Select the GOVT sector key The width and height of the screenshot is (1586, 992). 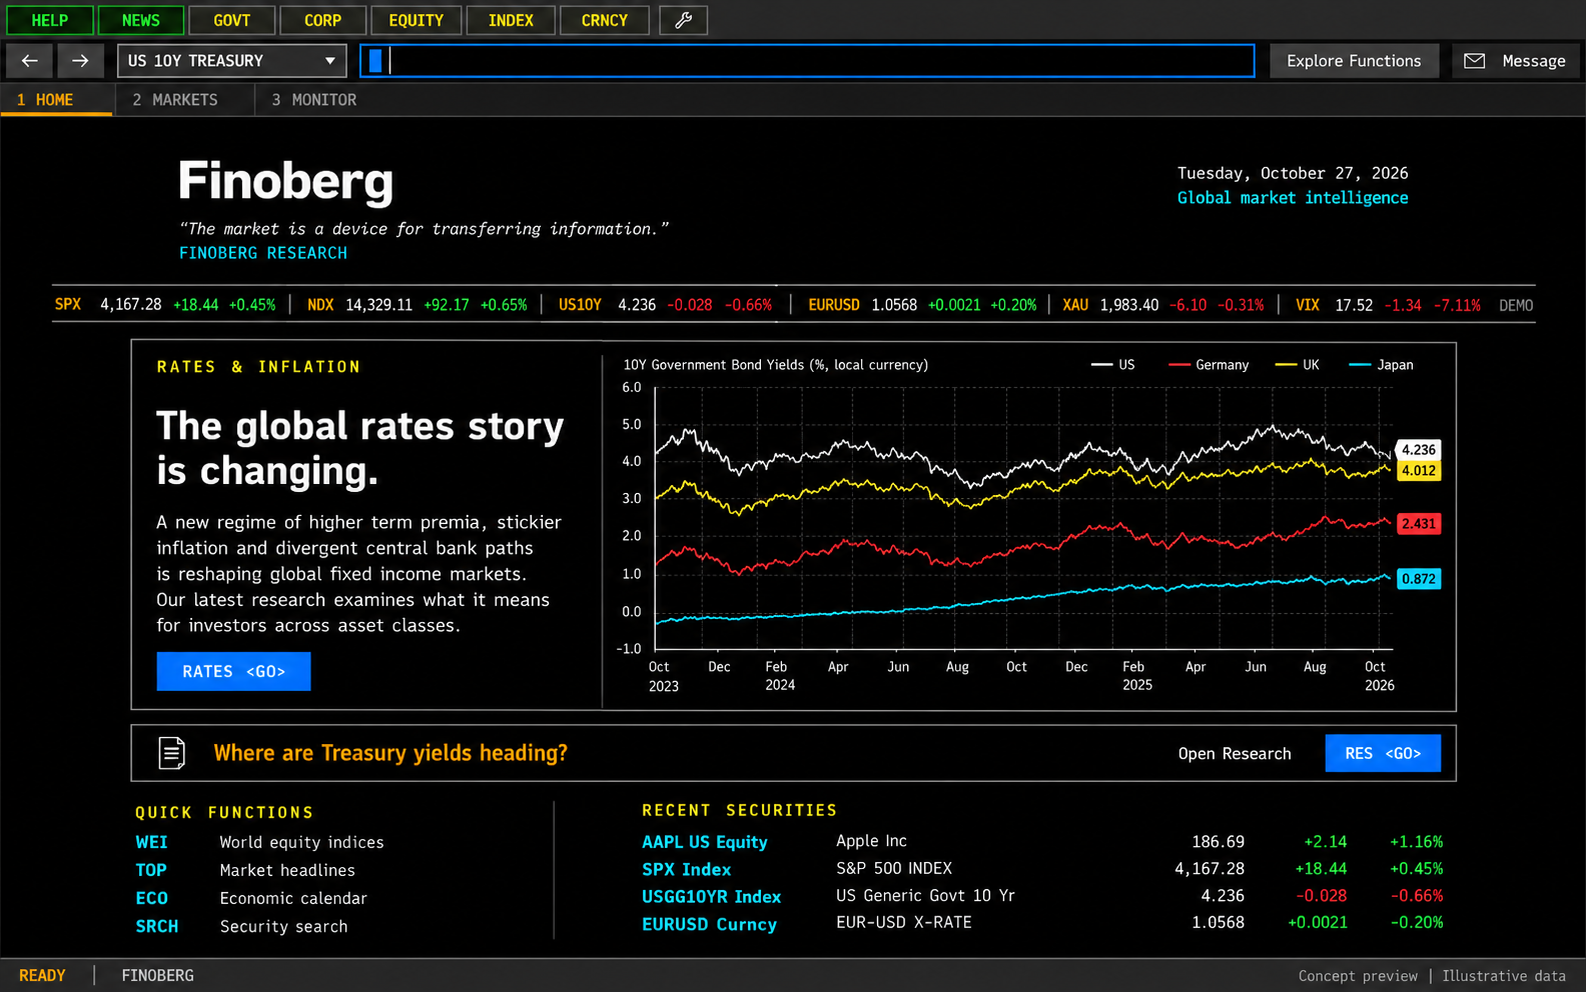point(232,20)
